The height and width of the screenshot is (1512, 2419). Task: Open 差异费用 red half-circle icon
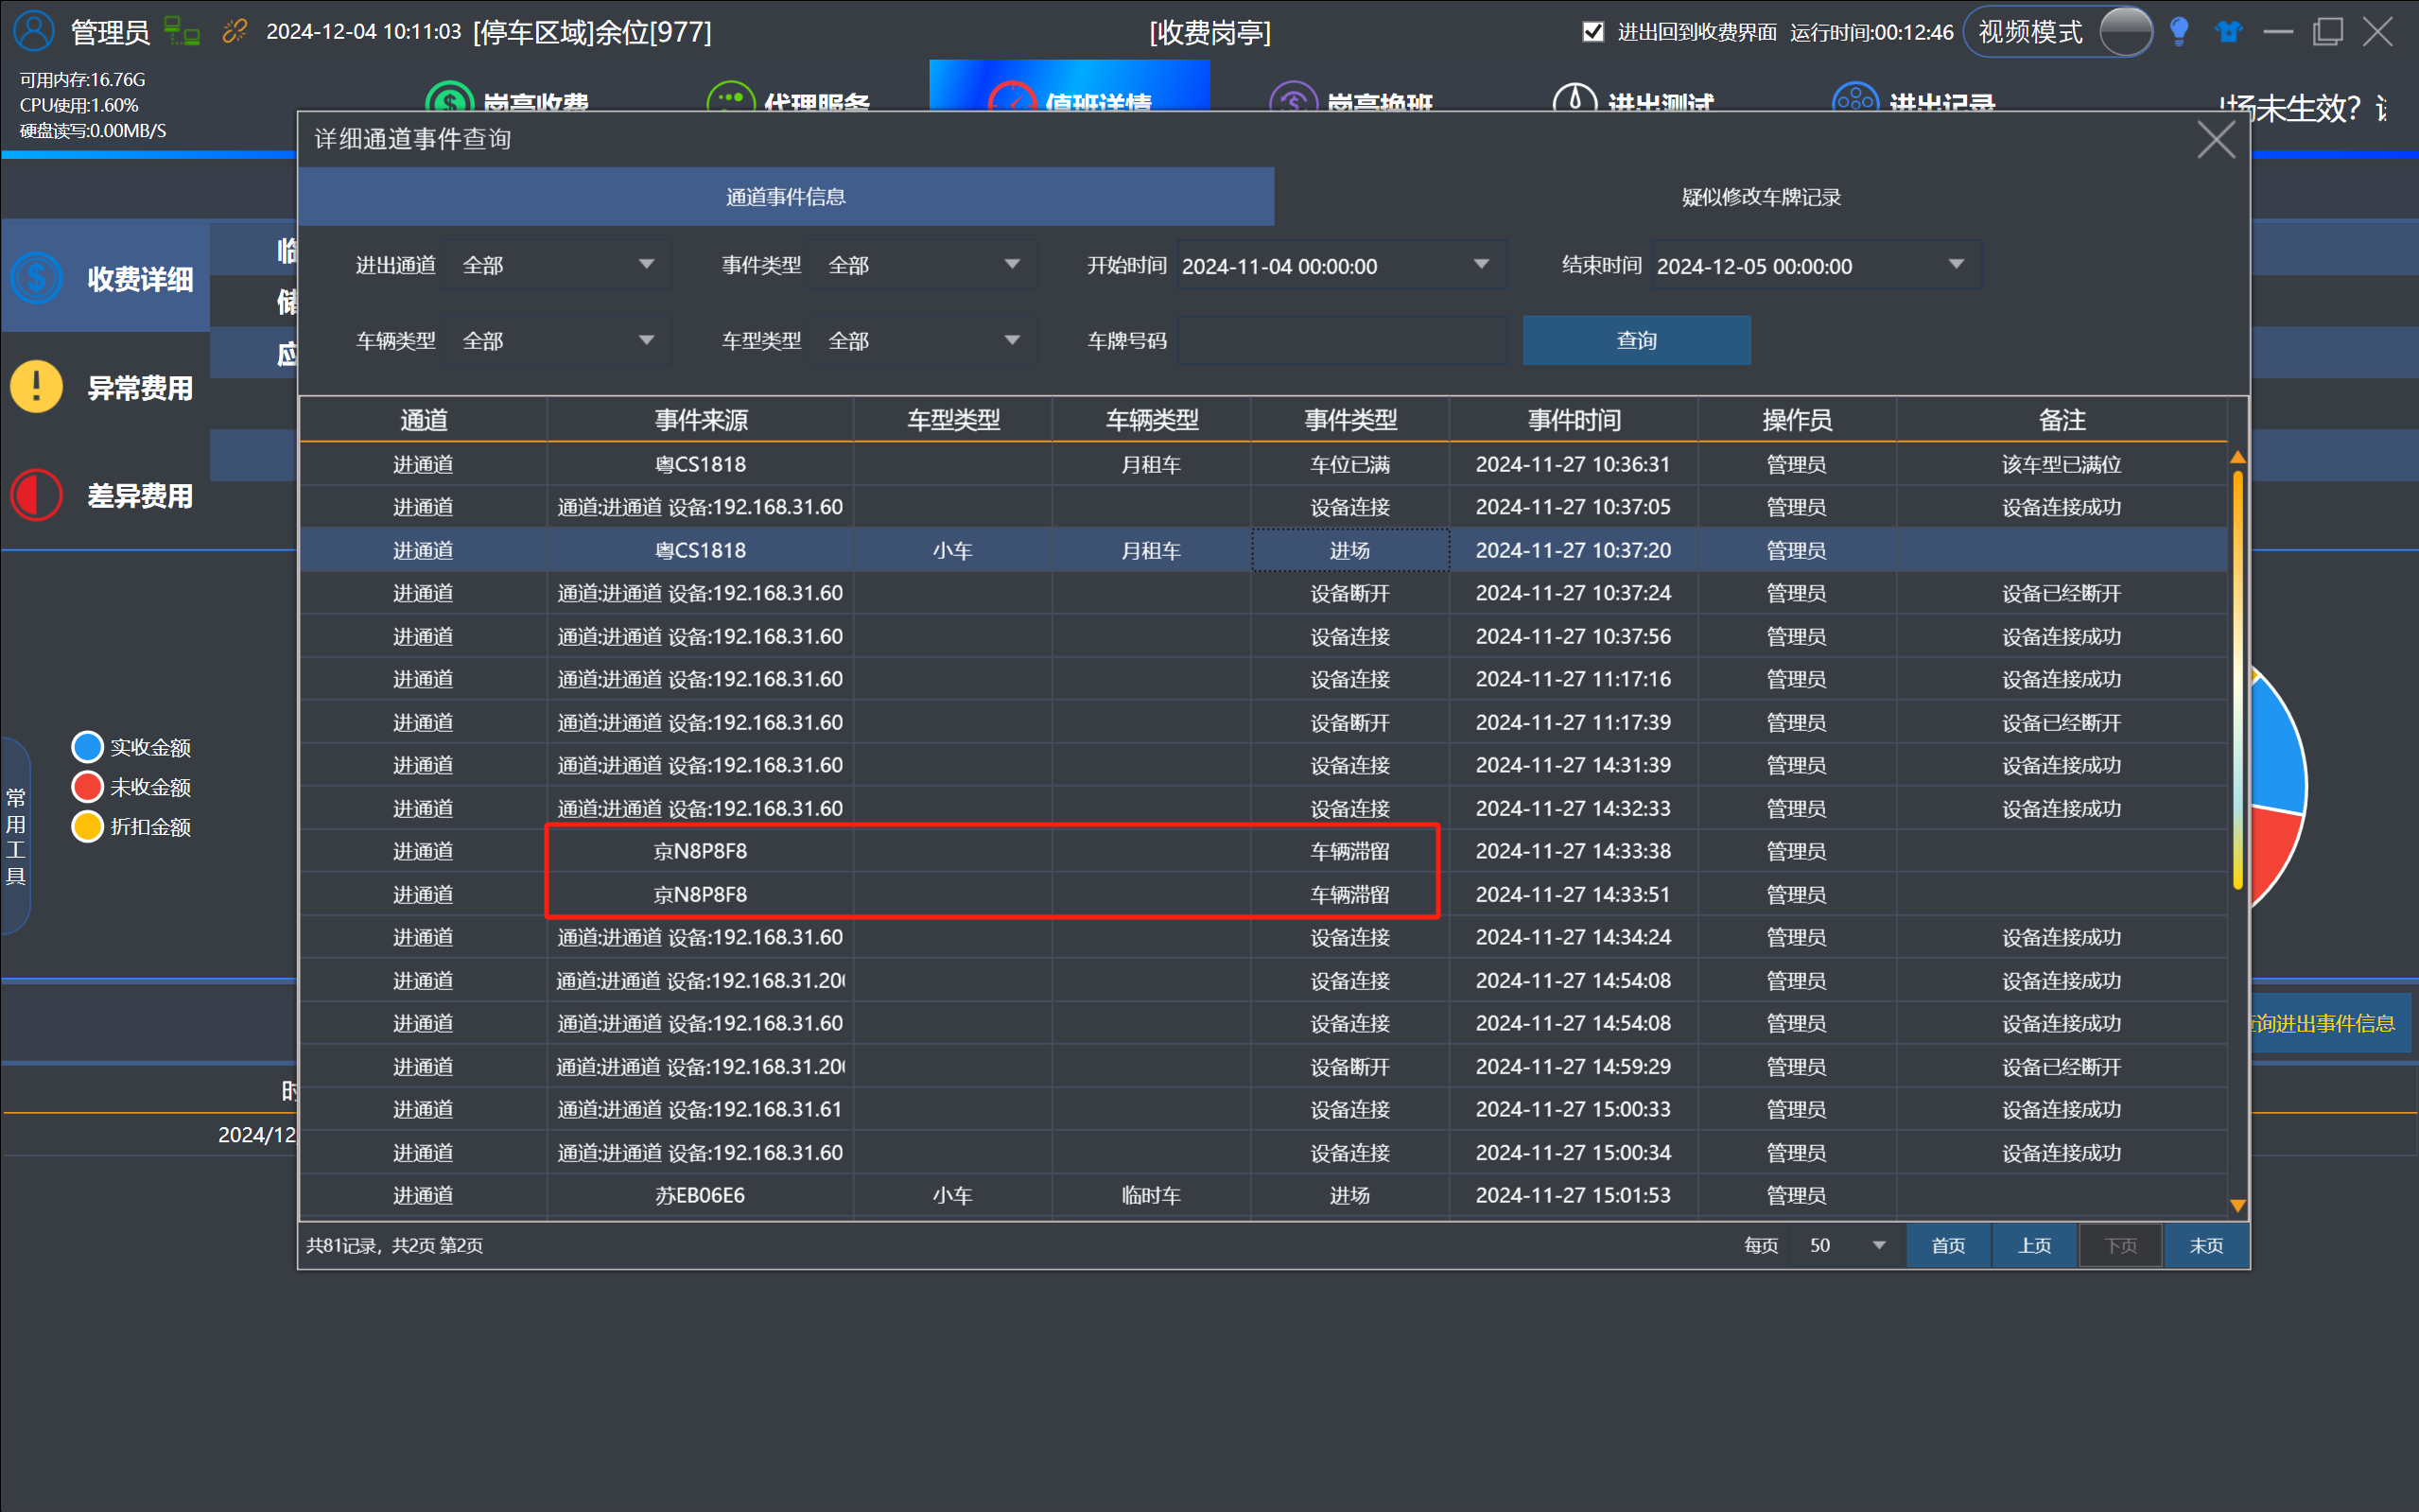click(x=37, y=495)
